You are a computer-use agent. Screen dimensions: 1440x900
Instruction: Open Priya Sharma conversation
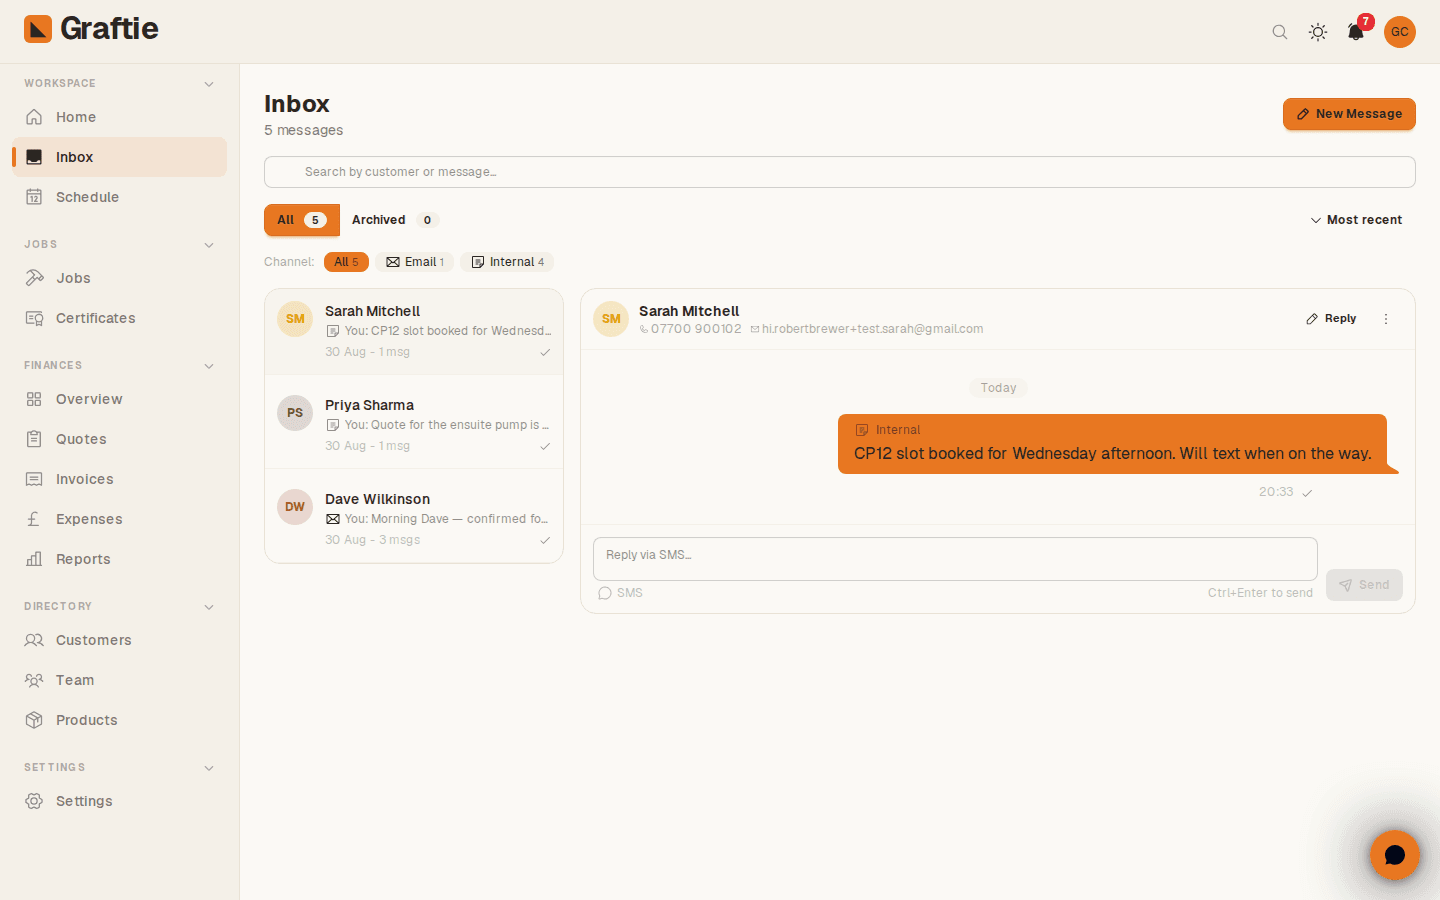coord(414,422)
